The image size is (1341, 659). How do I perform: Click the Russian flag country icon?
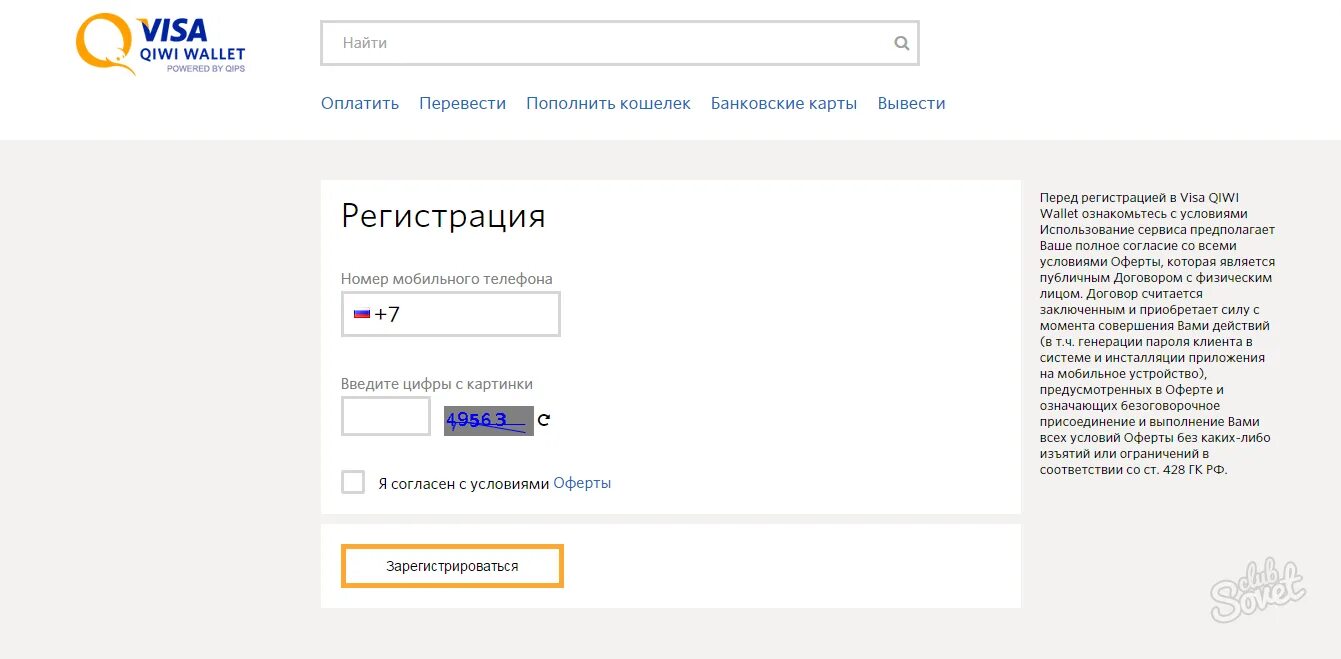click(362, 314)
